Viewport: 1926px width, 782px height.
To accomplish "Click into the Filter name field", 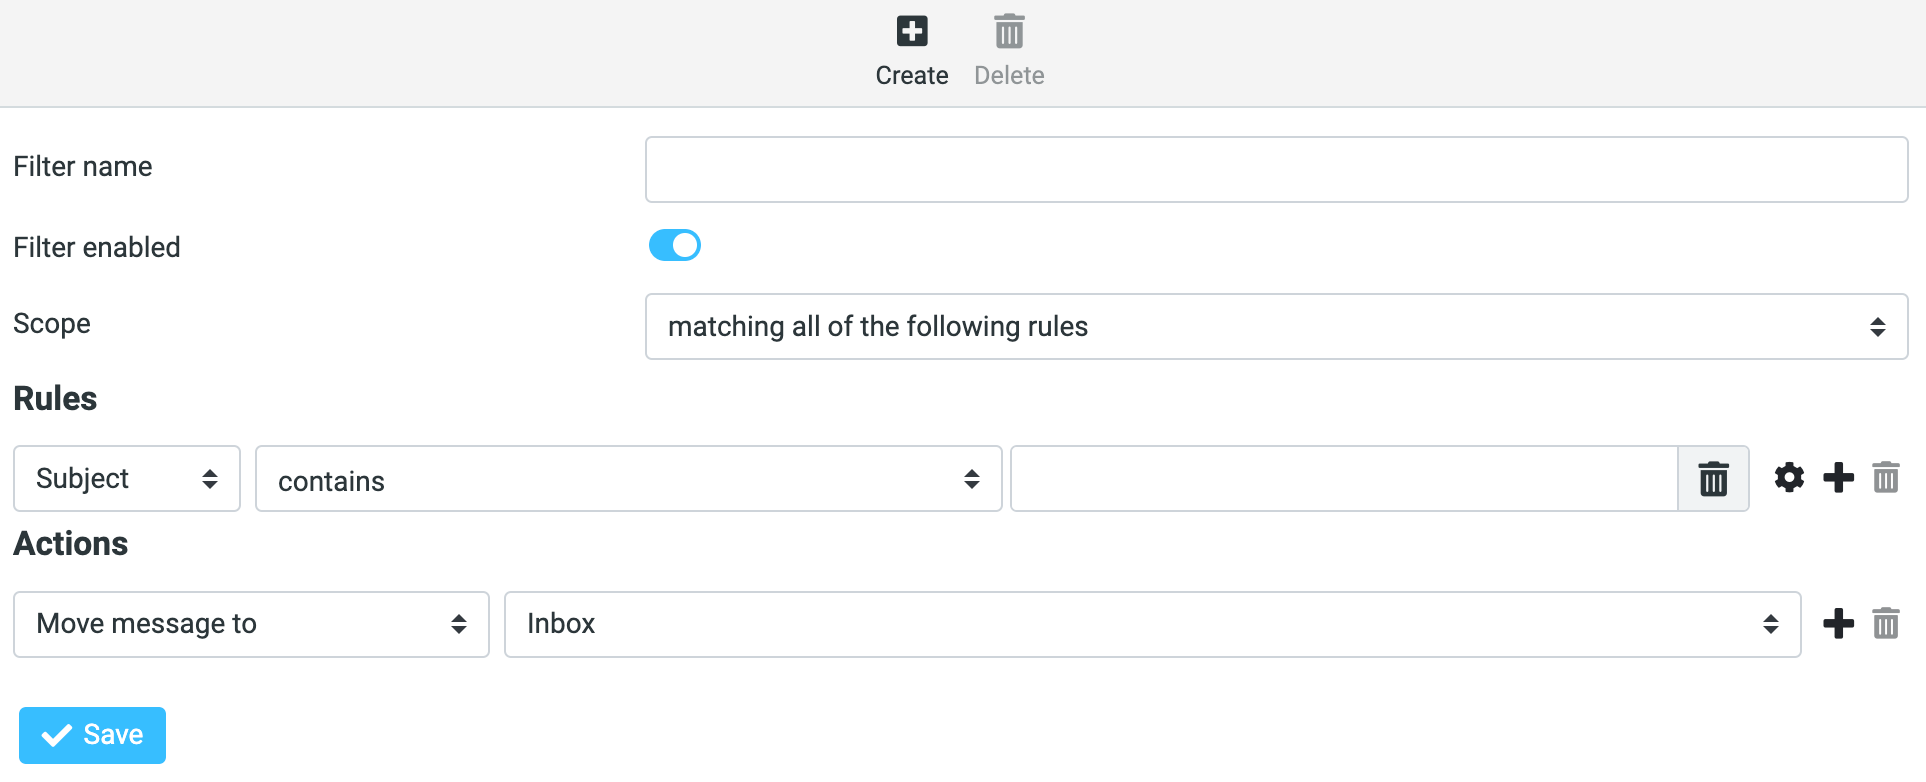I will (1276, 170).
